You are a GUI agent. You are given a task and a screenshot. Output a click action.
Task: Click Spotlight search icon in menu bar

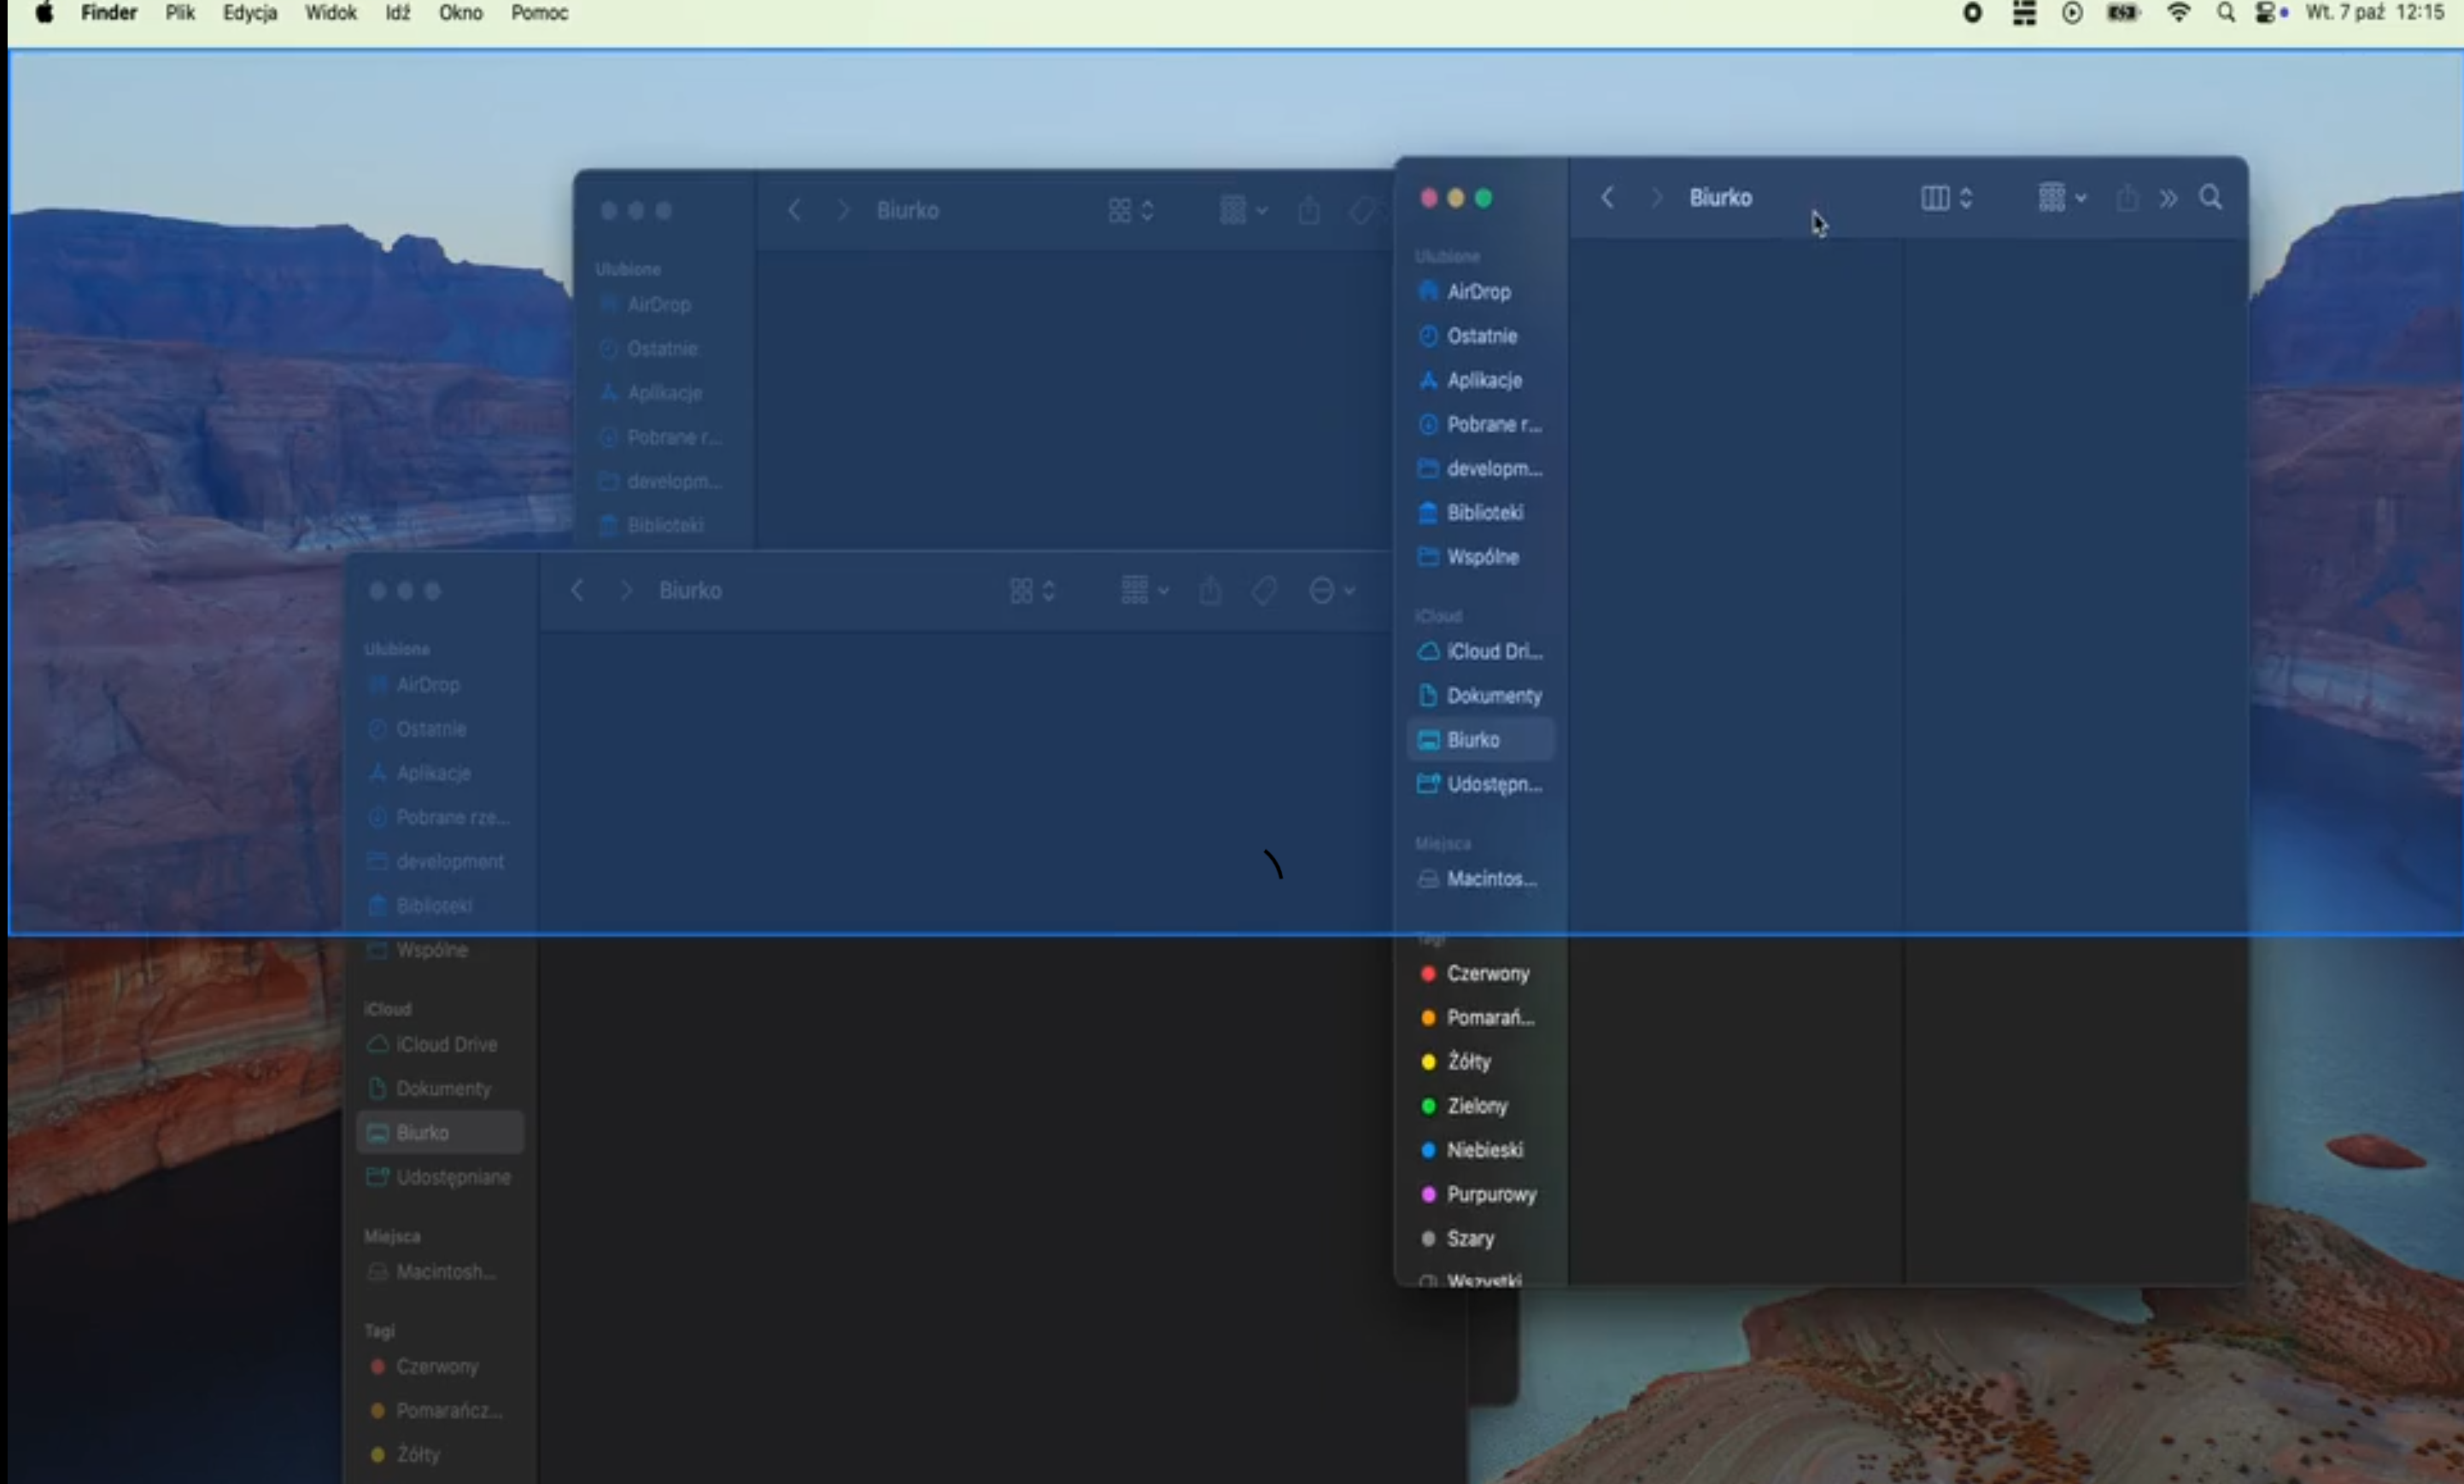tap(2225, 13)
